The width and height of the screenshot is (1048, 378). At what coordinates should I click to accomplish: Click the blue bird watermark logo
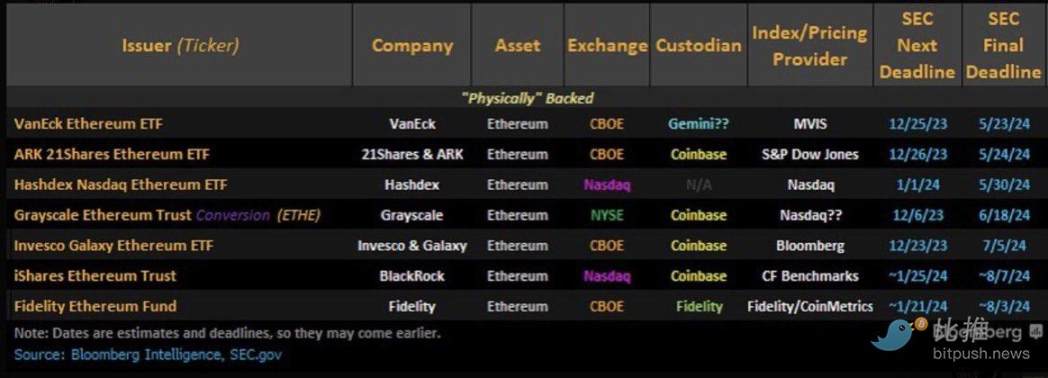pos(899,334)
